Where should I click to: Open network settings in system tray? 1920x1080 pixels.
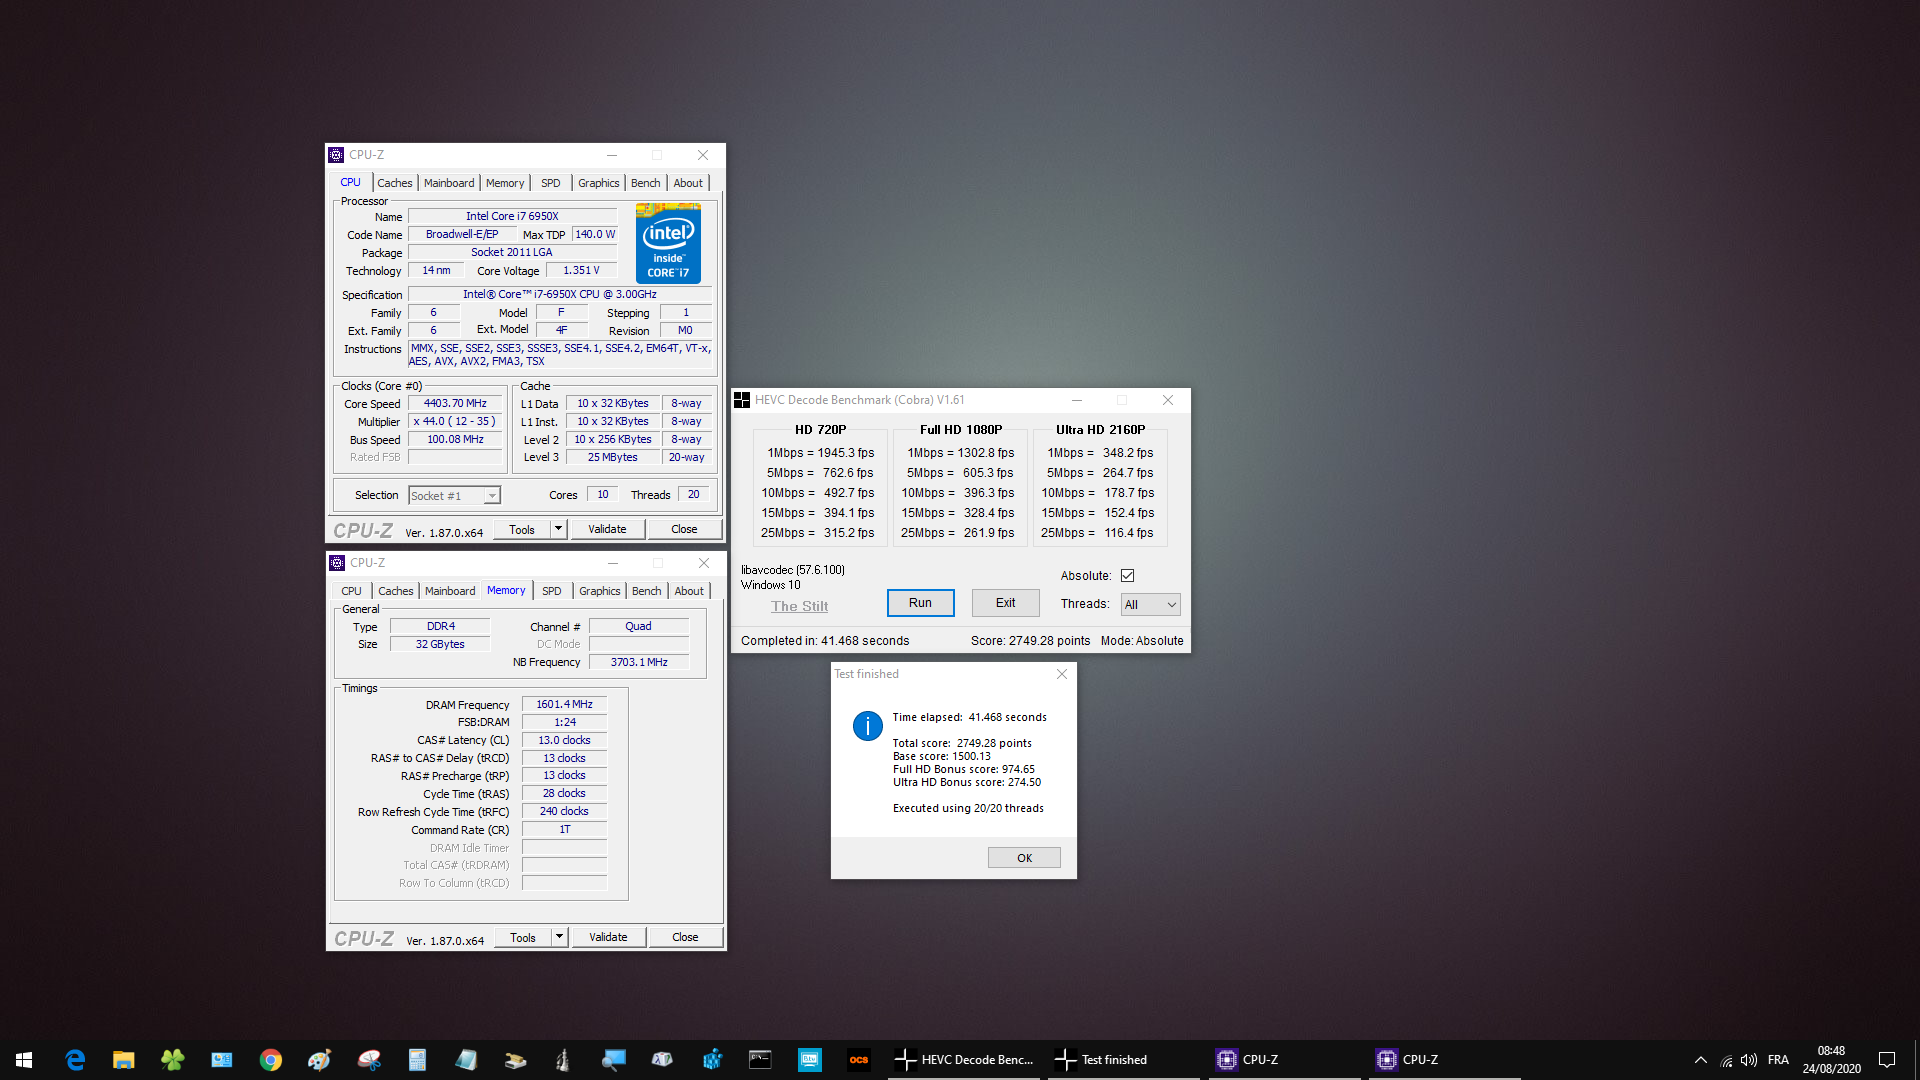click(1726, 1060)
